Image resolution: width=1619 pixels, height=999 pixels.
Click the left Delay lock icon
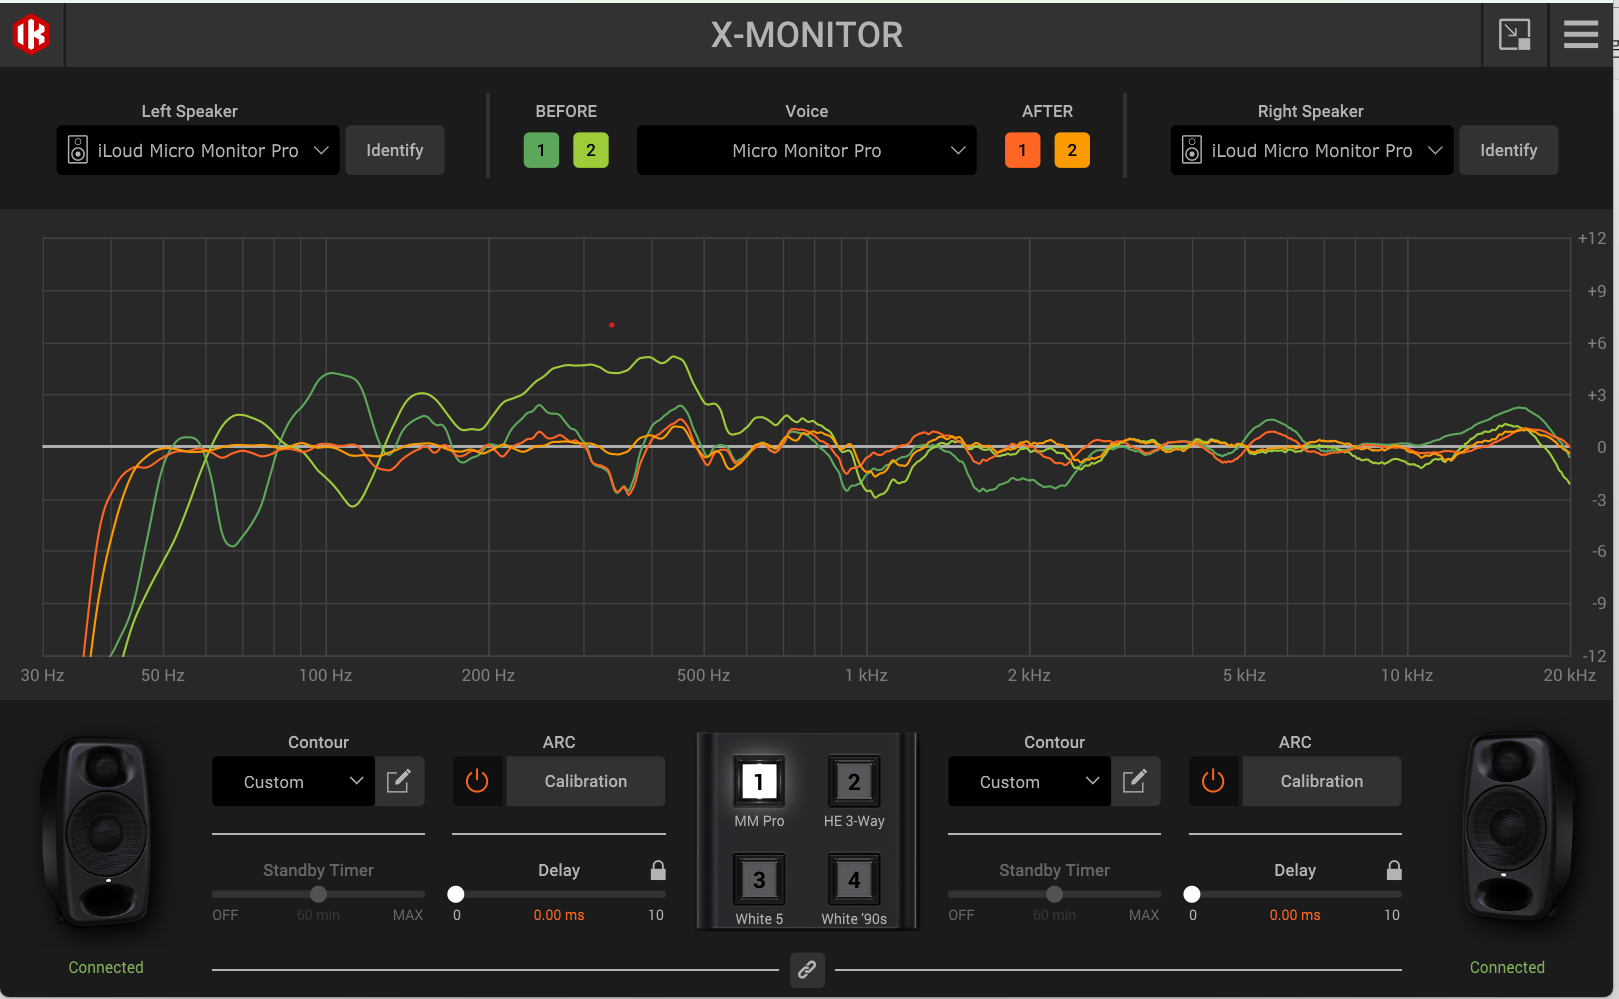[658, 870]
